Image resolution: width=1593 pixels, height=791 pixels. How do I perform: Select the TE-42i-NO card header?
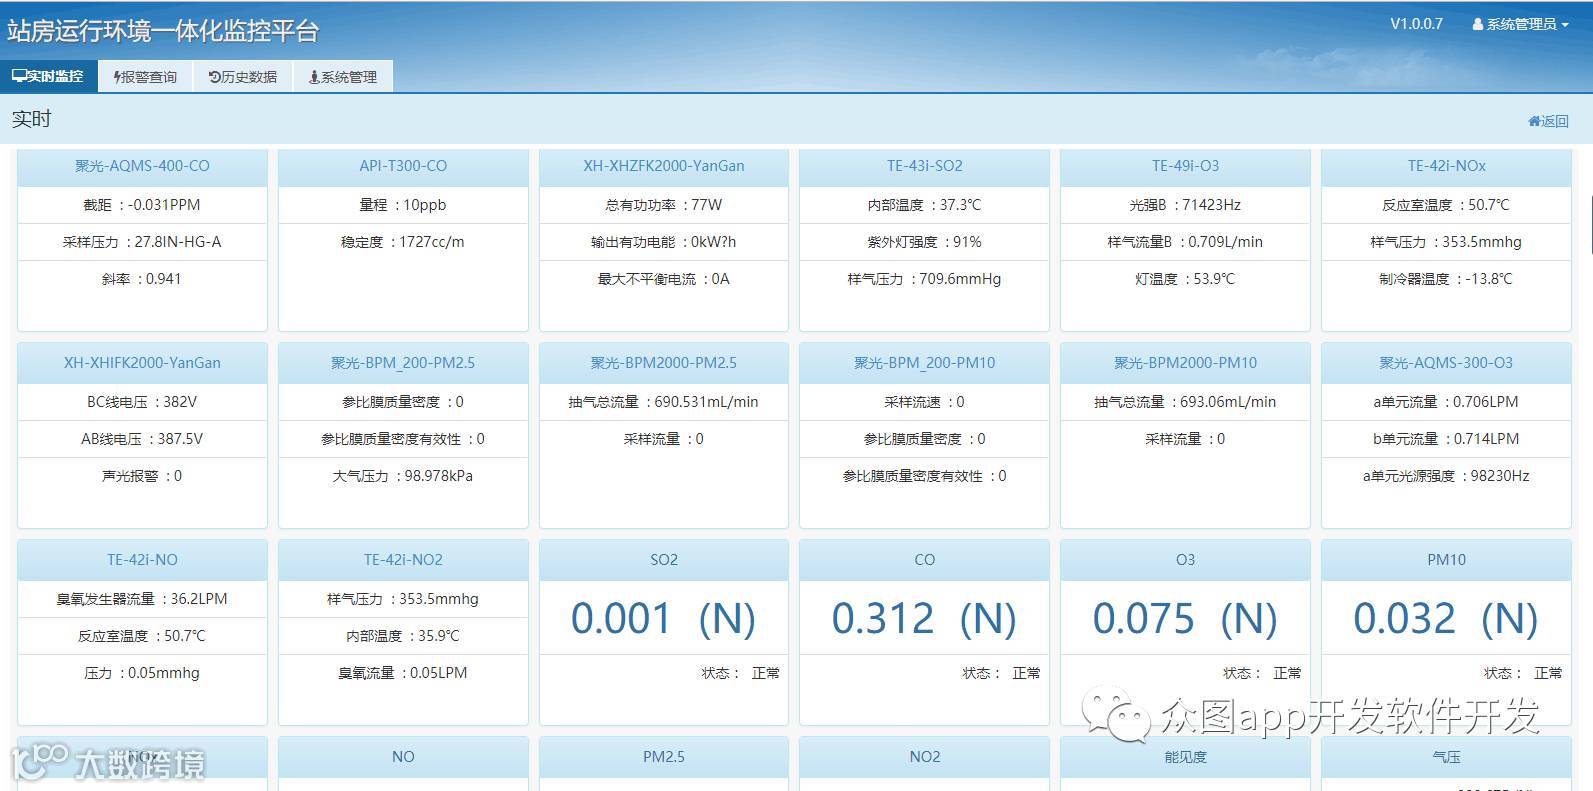[x=142, y=560]
